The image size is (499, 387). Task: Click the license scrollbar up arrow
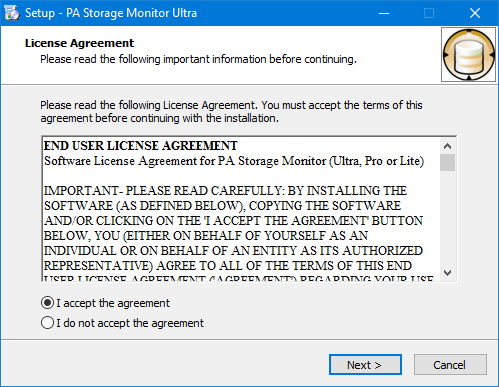coord(447,146)
